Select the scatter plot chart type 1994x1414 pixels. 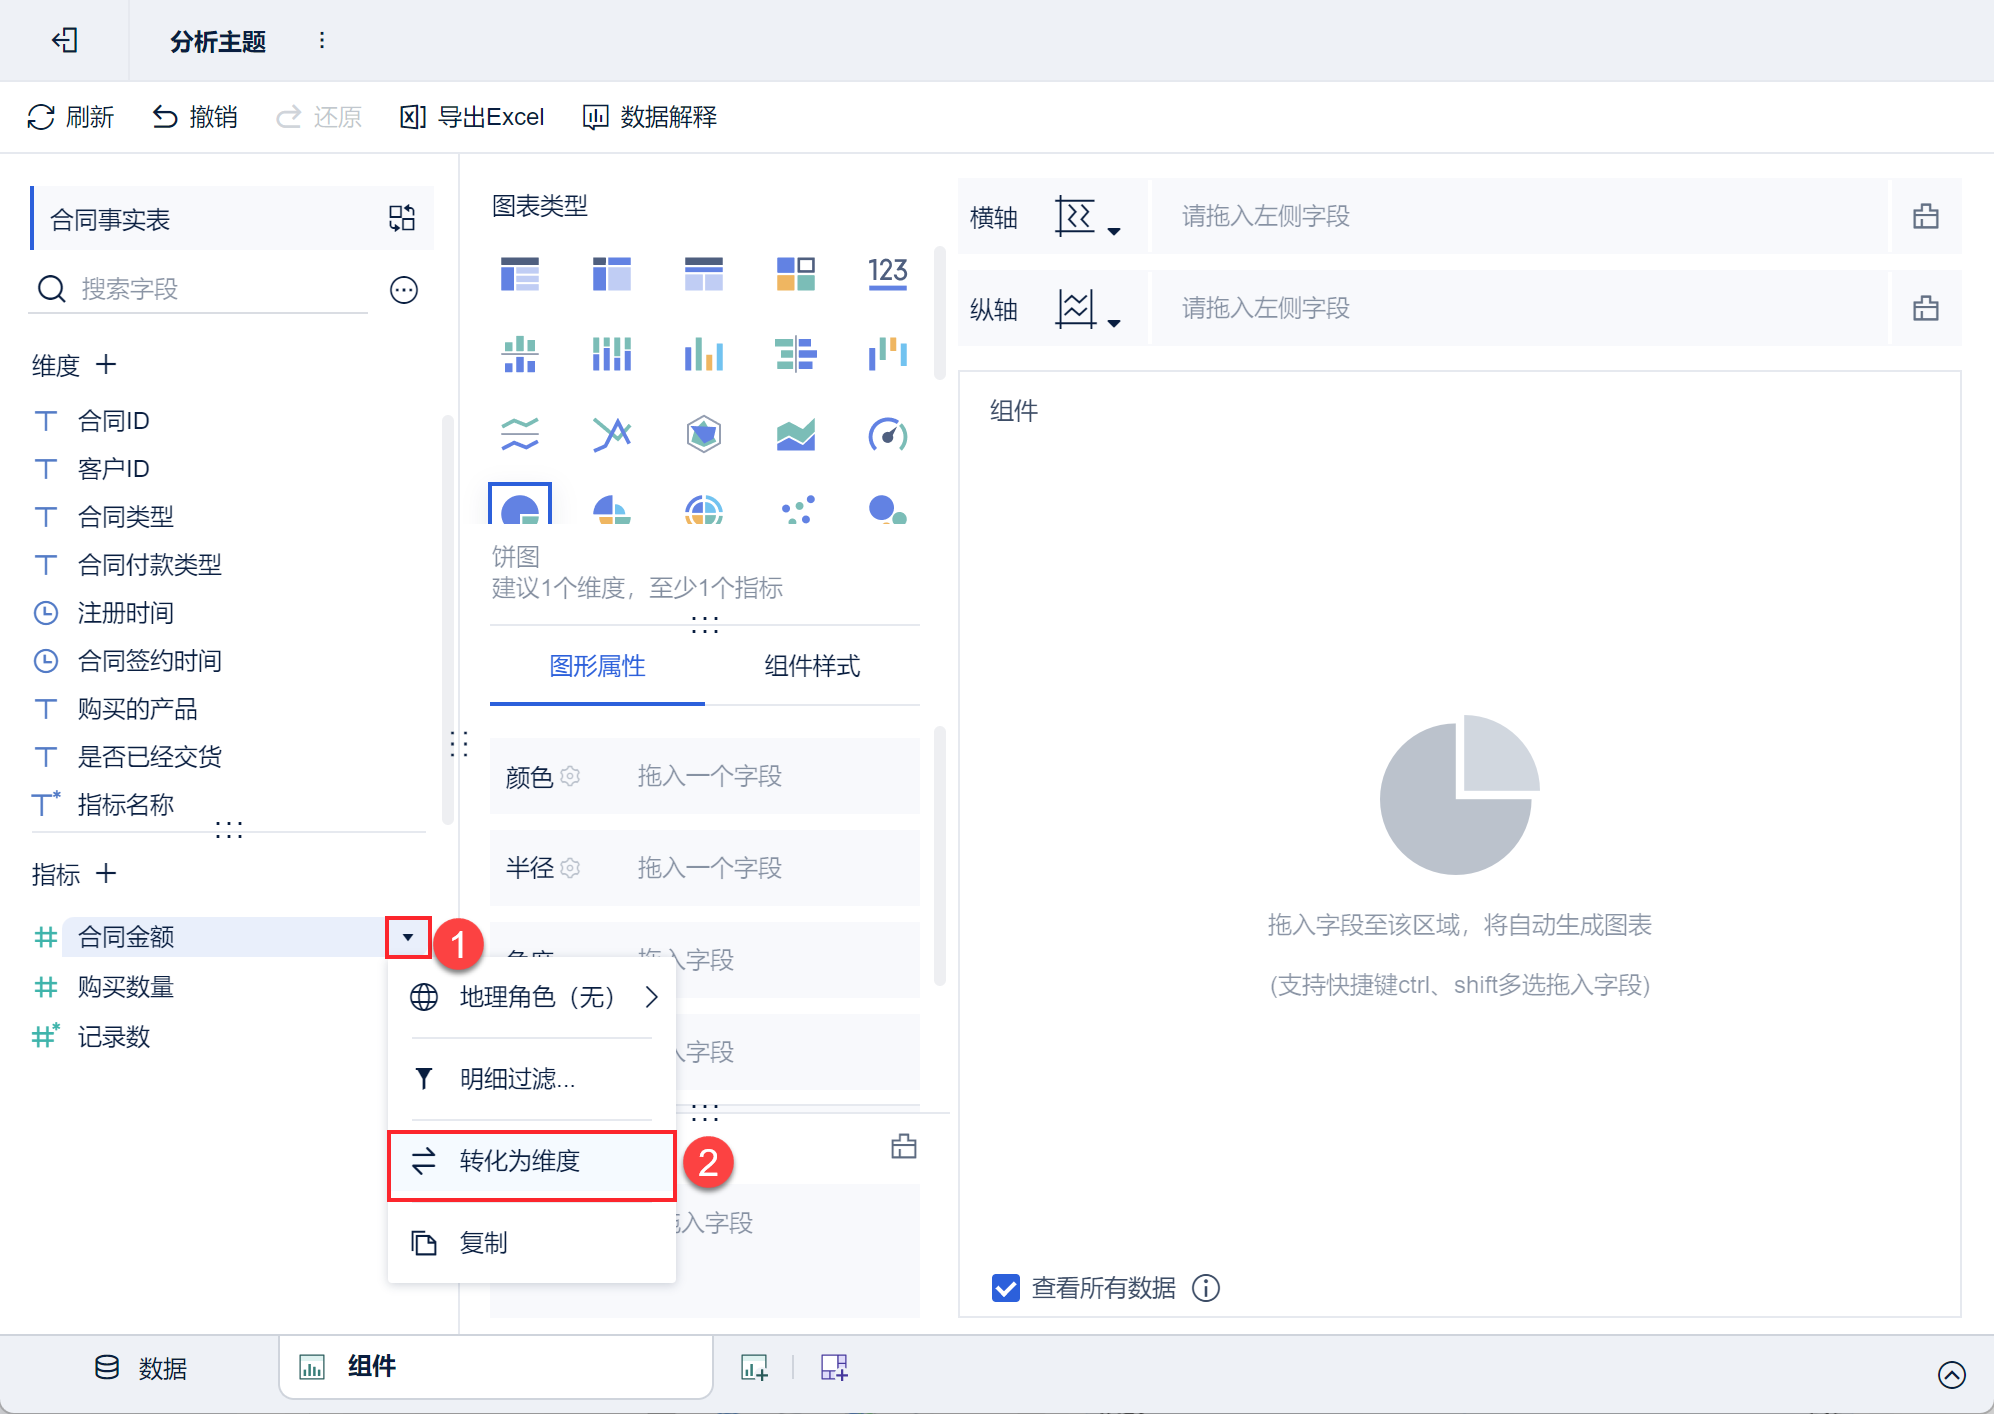[798, 509]
